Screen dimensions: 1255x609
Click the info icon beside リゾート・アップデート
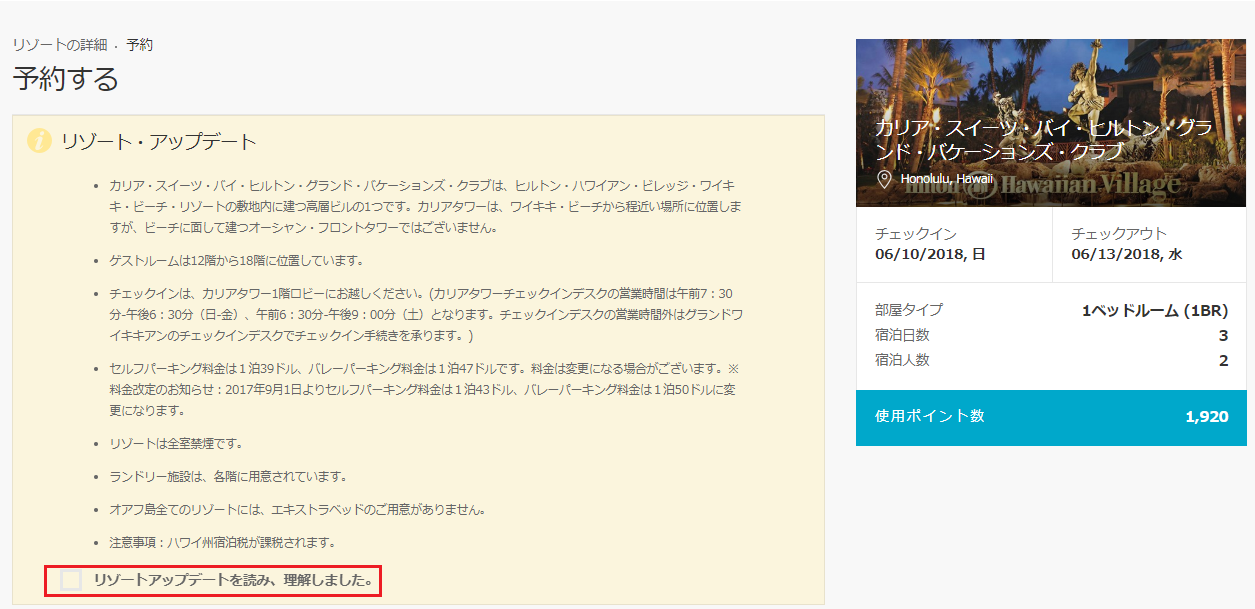(39, 141)
